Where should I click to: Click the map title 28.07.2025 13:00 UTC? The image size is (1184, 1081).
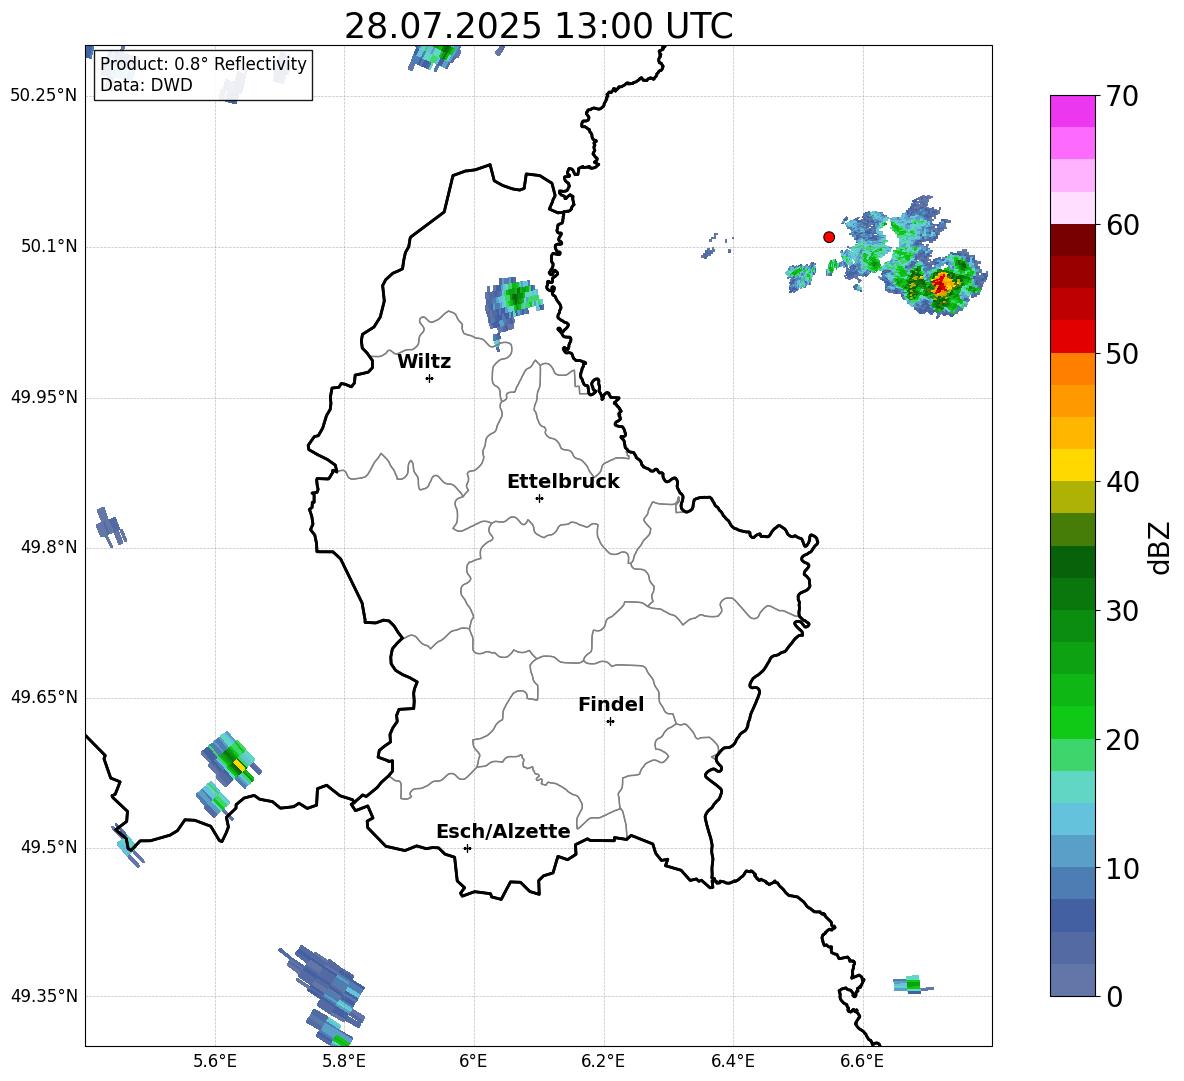[538, 26]
